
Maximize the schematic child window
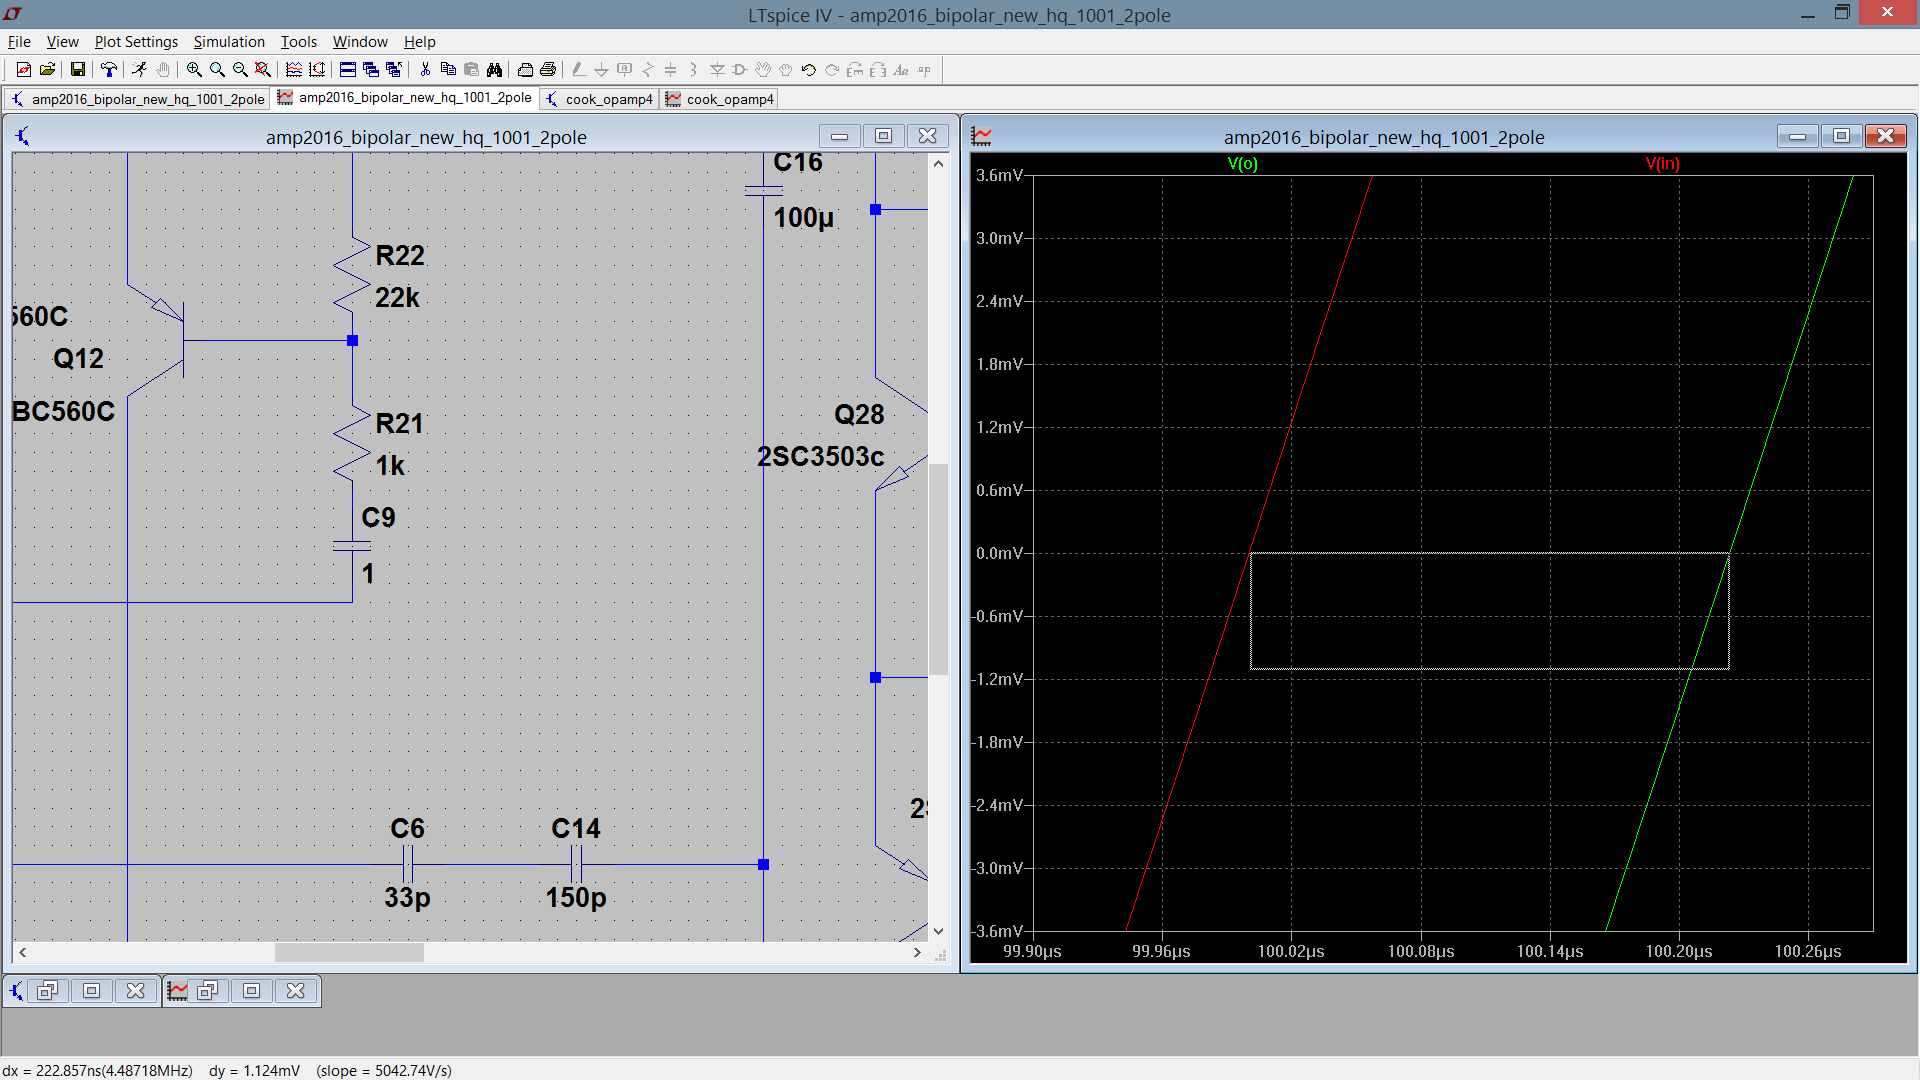(883, 136)
